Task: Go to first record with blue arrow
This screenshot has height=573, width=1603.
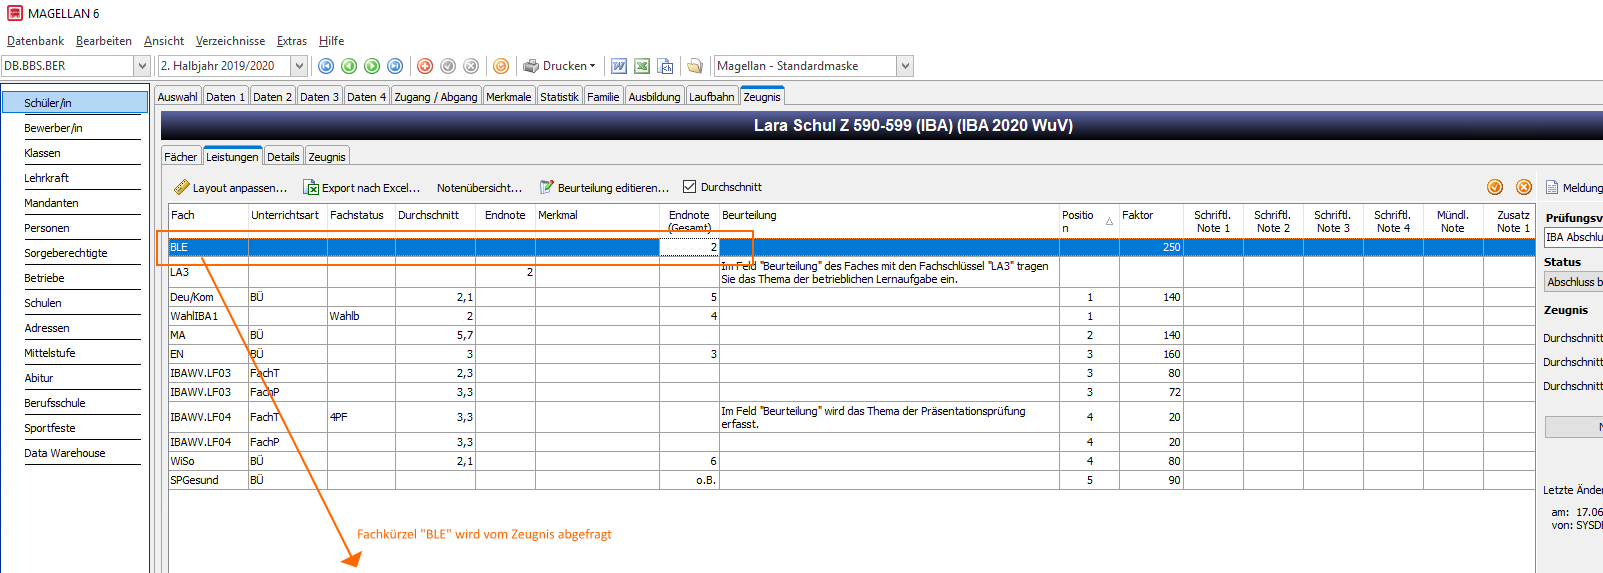Action: (x=326, y=66)
